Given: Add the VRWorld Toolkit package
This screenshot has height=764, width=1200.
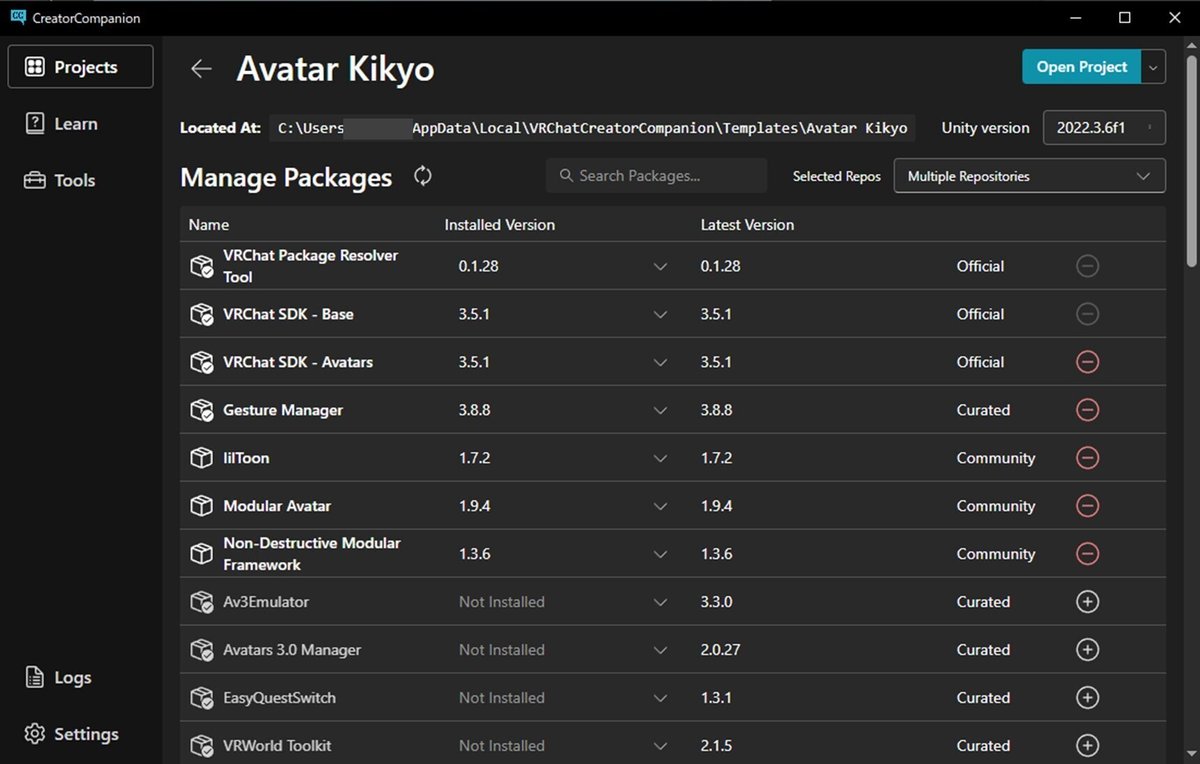Looking at the screenshot, I should click(x=1087, y=746).
